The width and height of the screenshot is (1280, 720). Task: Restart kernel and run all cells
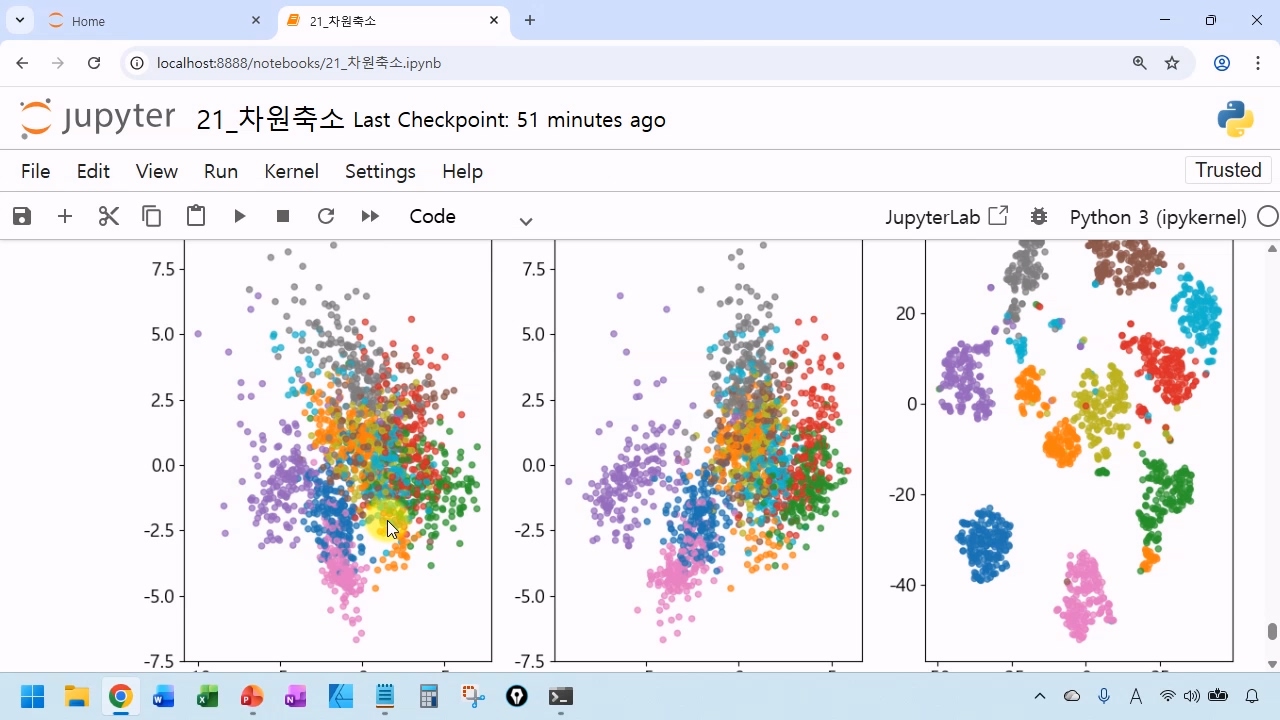point(370,216)
